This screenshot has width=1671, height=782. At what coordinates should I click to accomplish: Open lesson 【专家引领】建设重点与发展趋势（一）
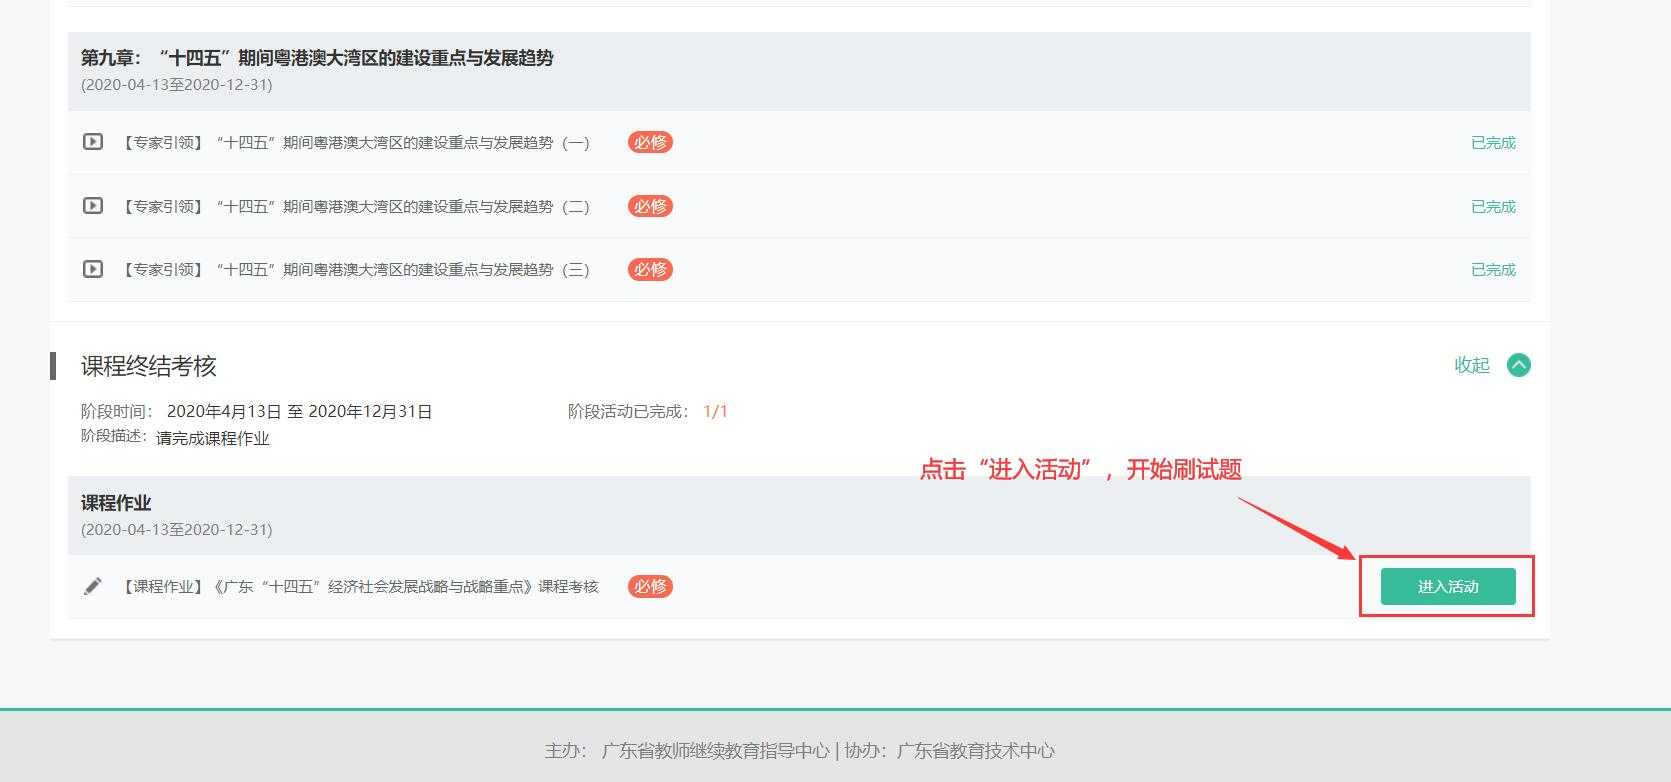[x=355, y=143]
